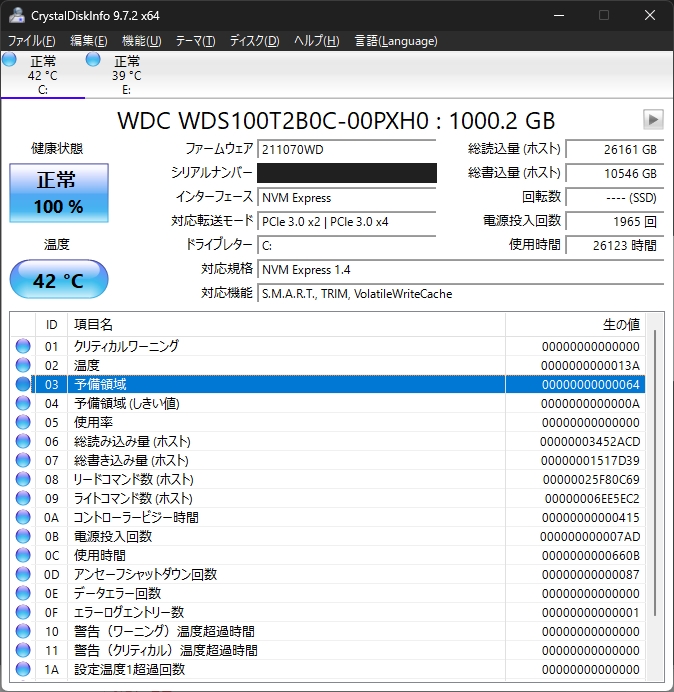Open the ファイル(F) menu
674x692 pixels.
click(31, 41)
